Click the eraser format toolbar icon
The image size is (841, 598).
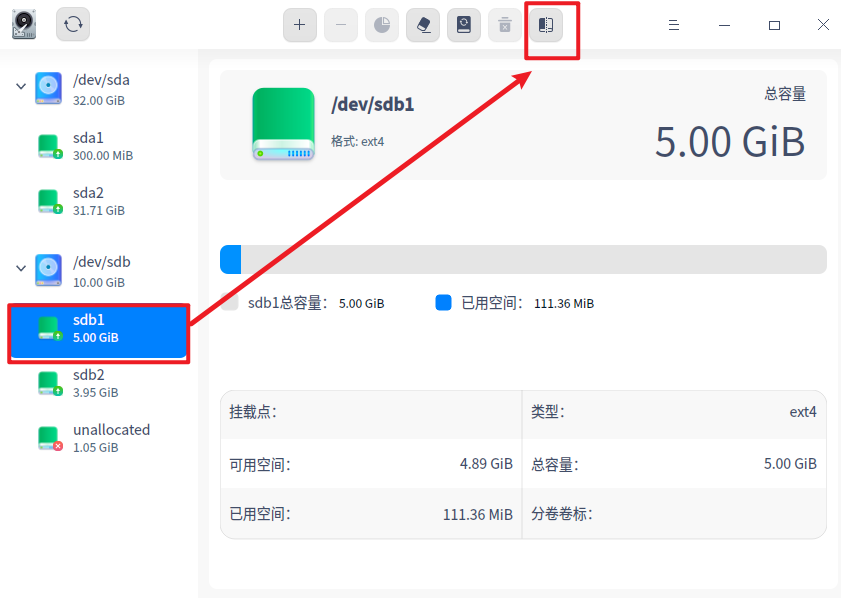[x=423, y=25]
